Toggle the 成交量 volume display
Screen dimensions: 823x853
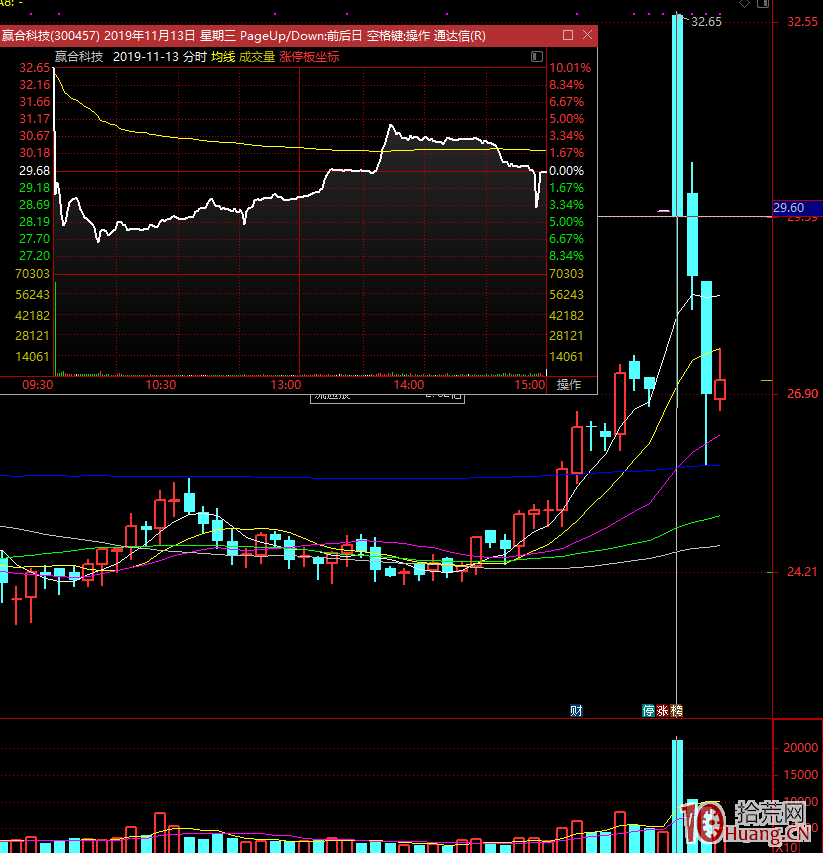pyautogui.click(x=256, y=57)
